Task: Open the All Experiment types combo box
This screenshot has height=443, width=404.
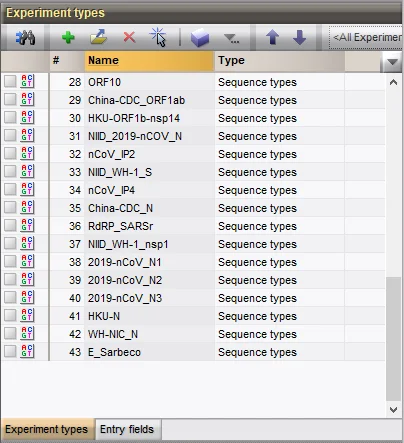Action: [366, 37]
